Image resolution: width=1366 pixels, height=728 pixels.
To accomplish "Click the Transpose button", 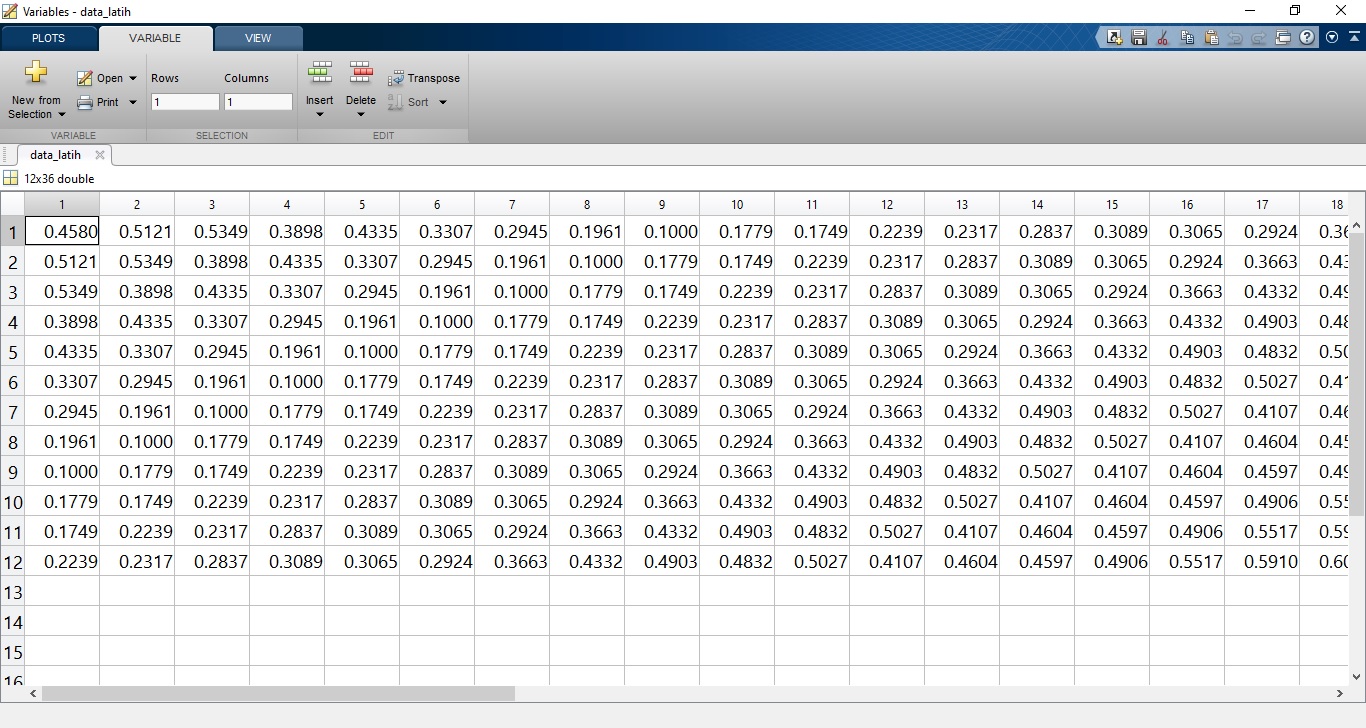I will pyautogui.click(x=424, y=78).
